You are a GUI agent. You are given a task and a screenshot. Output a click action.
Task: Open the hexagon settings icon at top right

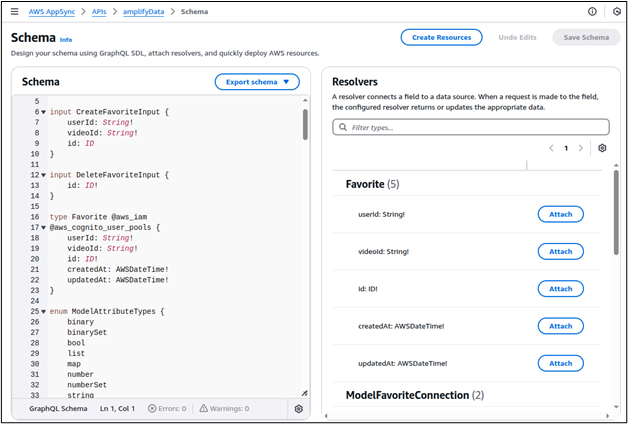point(617,12)
